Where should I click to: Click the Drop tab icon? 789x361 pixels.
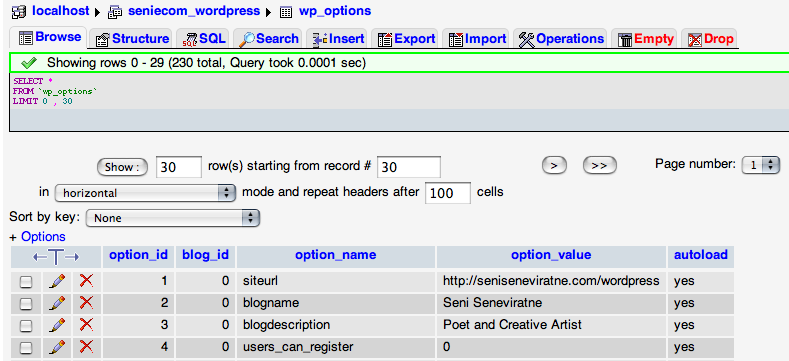coord(695,40)
